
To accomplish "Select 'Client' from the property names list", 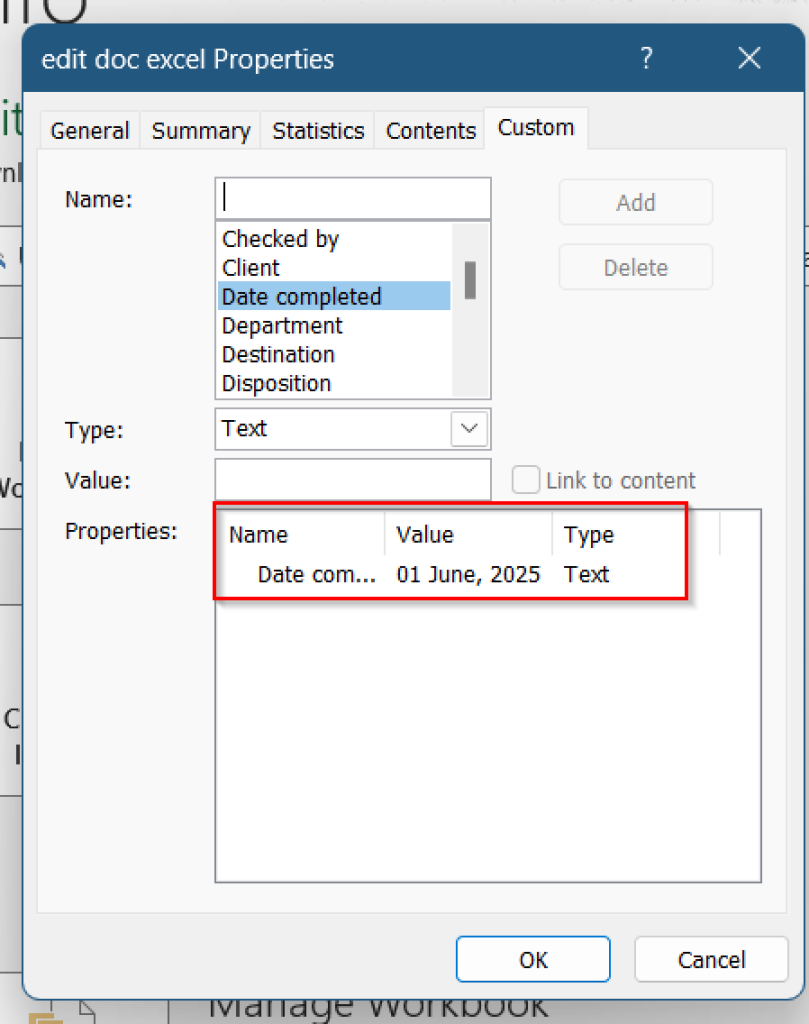I will (250, 268).
